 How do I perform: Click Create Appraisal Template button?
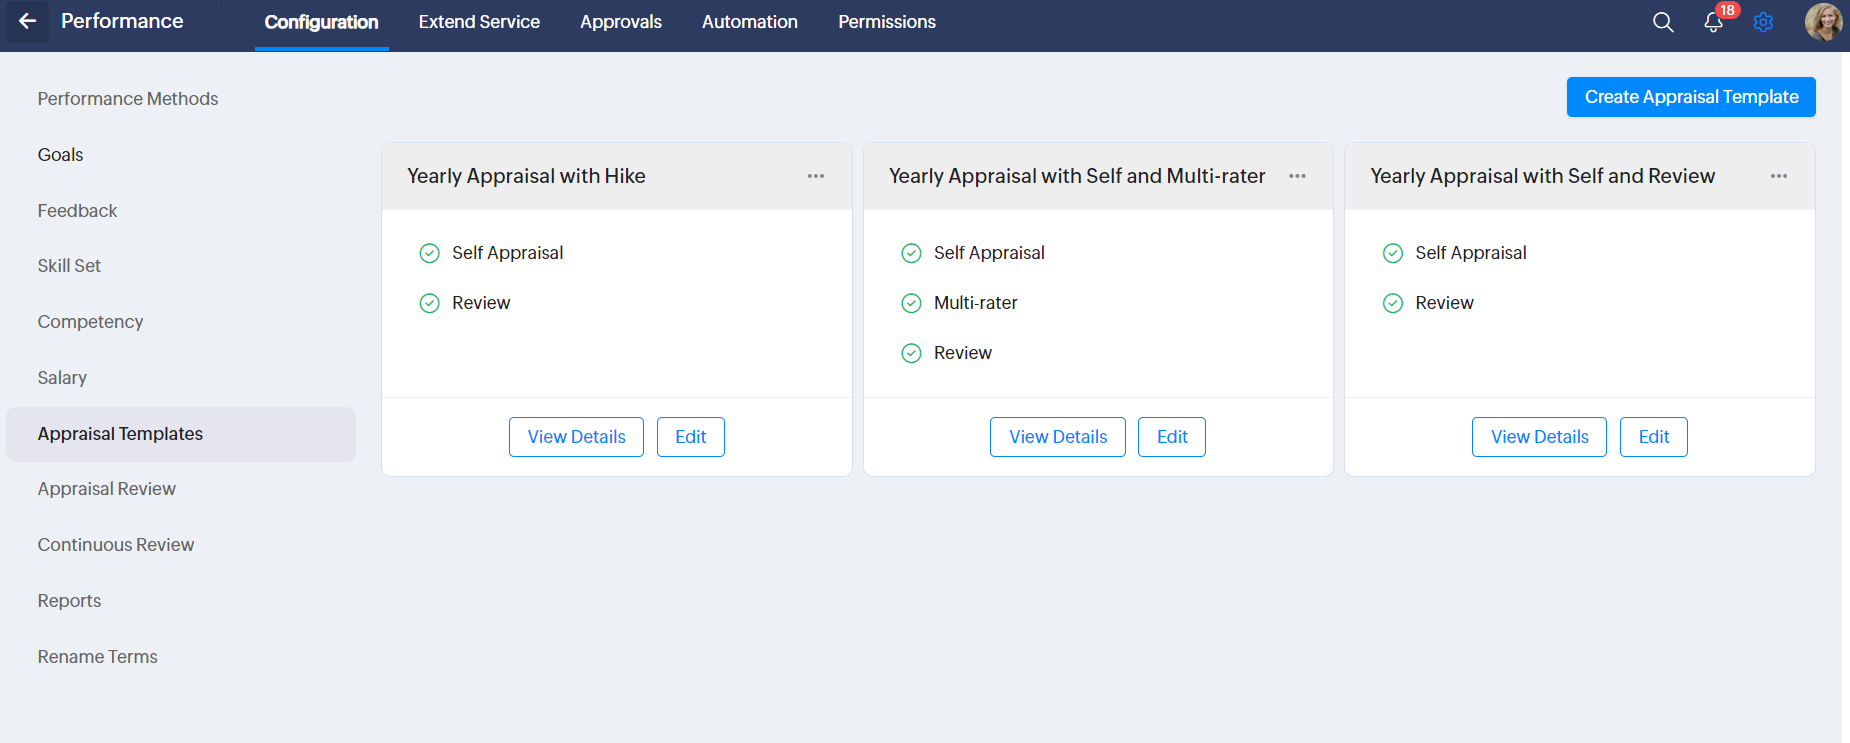(1691, 97)
